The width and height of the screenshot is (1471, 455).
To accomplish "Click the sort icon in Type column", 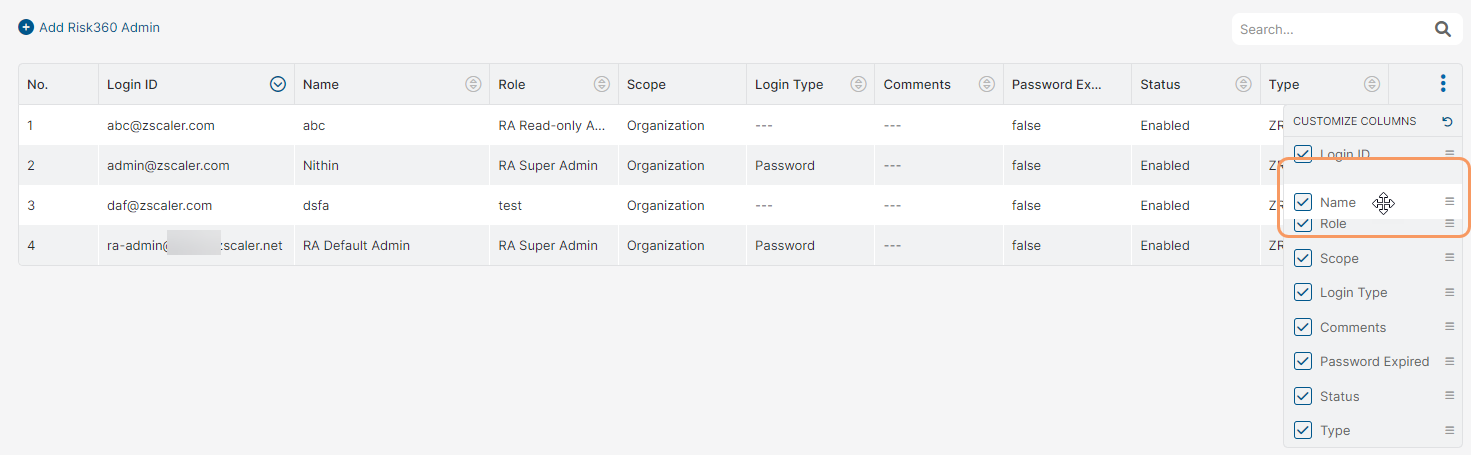I will pos(1372,84).
